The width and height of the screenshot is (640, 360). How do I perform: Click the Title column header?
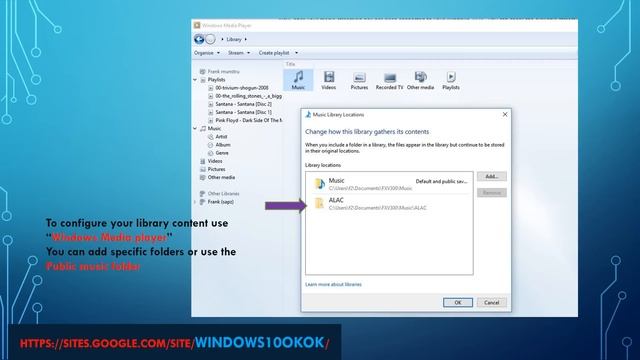pos(290,64)
